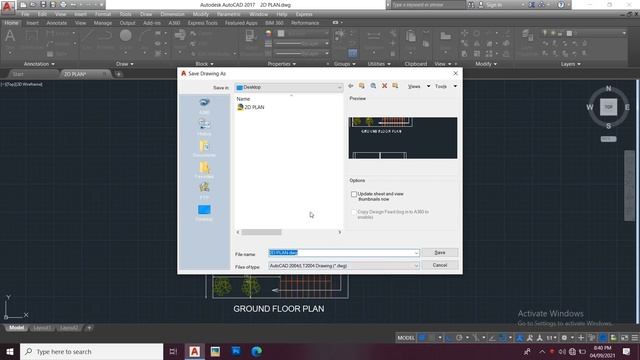Expand the Draw ribbon panel
640x360 pixels.
coord(124,64)
